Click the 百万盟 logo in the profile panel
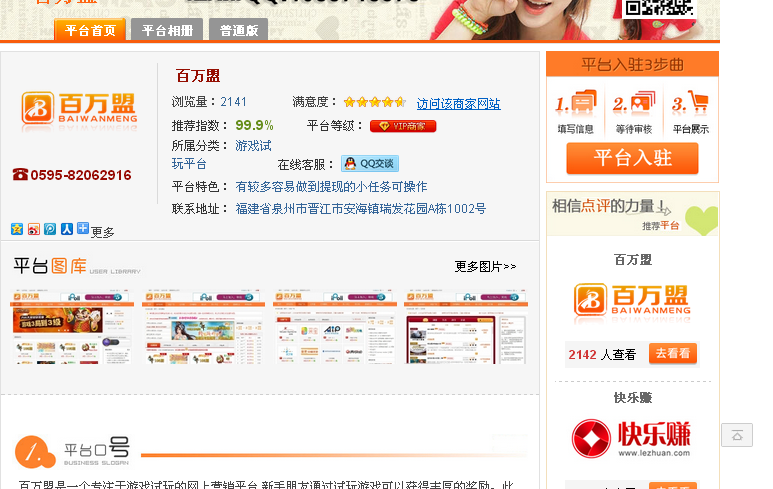This screenshot has height=489, width=773. (79, 110)
